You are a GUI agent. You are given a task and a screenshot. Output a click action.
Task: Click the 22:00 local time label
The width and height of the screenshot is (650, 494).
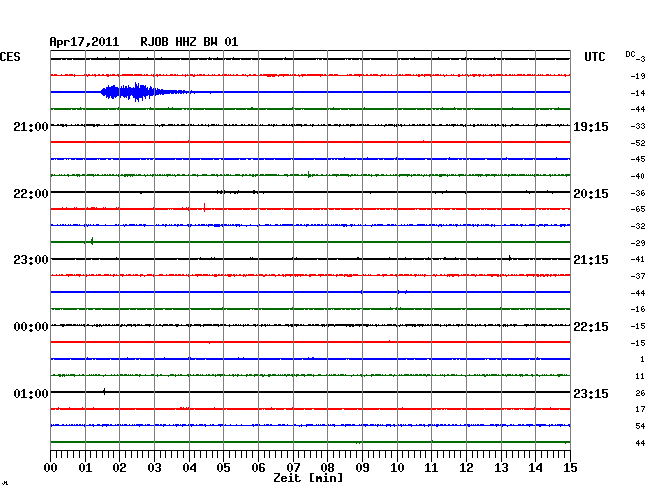[31, 194]
